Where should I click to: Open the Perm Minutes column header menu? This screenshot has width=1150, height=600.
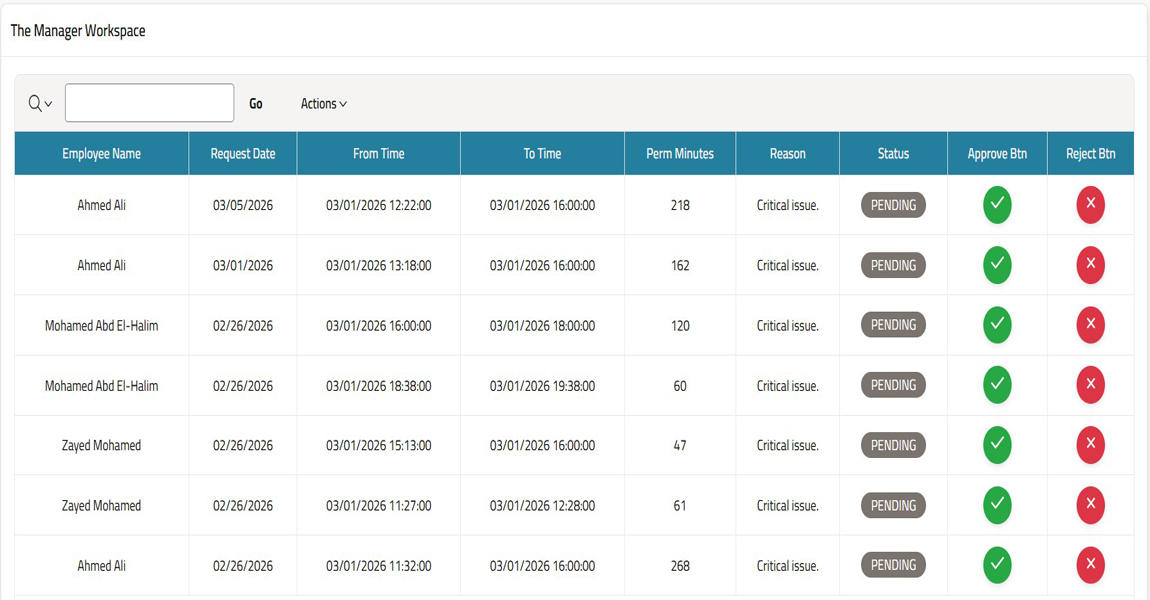[679, 153]
